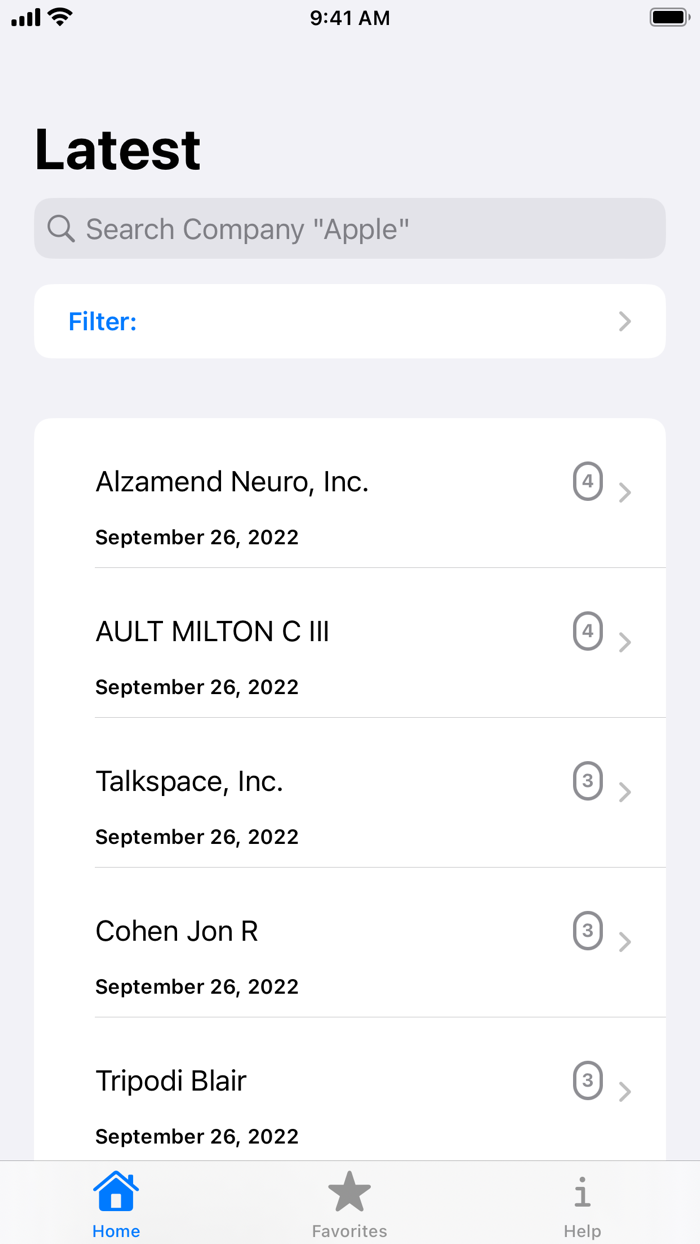The width and height of the screenshot is (700, 1244).
Task: Tap the Help info icon
Action: click(583, 1190)
